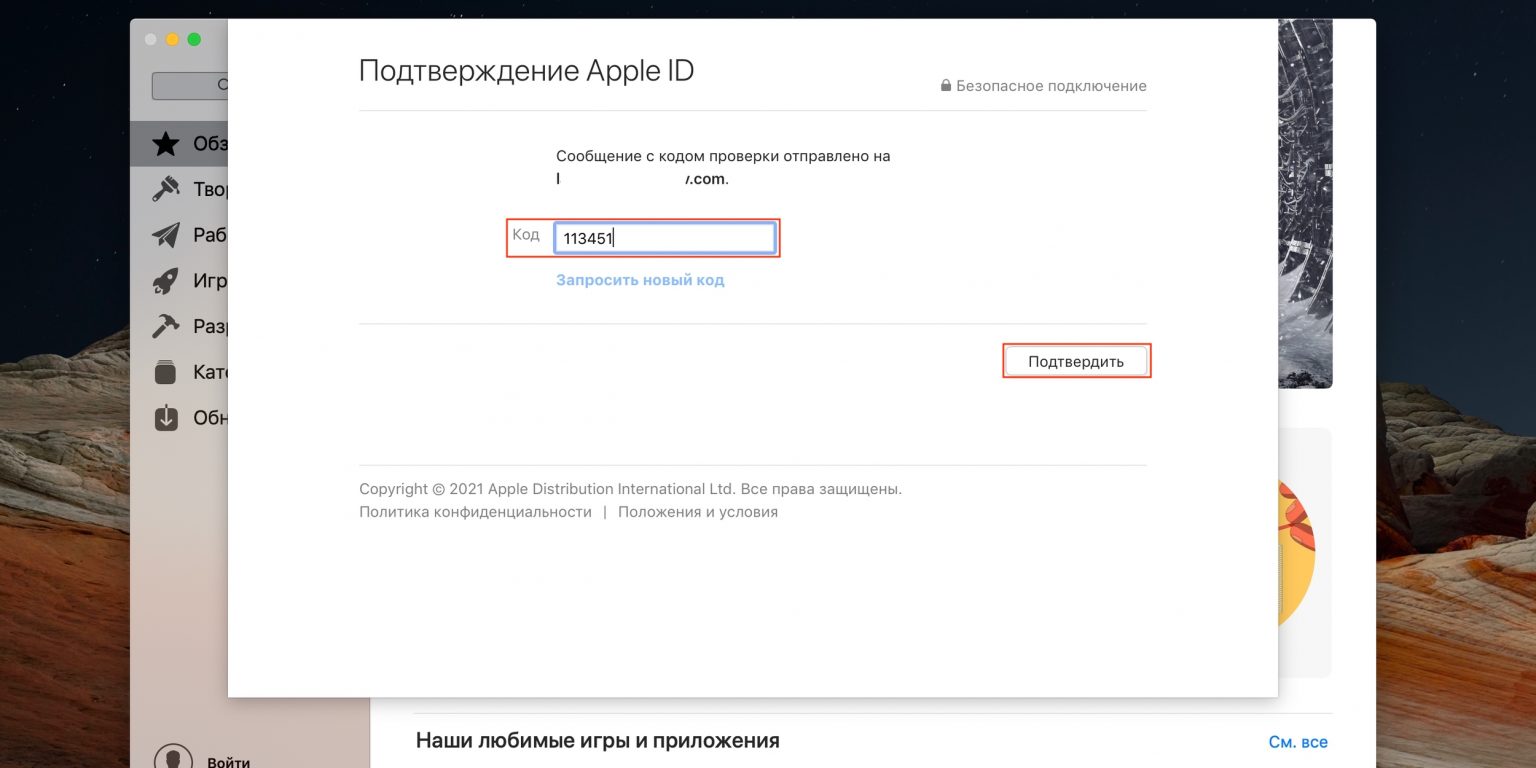This screenshot has width=1536, height=768.
Task: Open the Политика конфиденциальности link
Action: click(475, 512)
